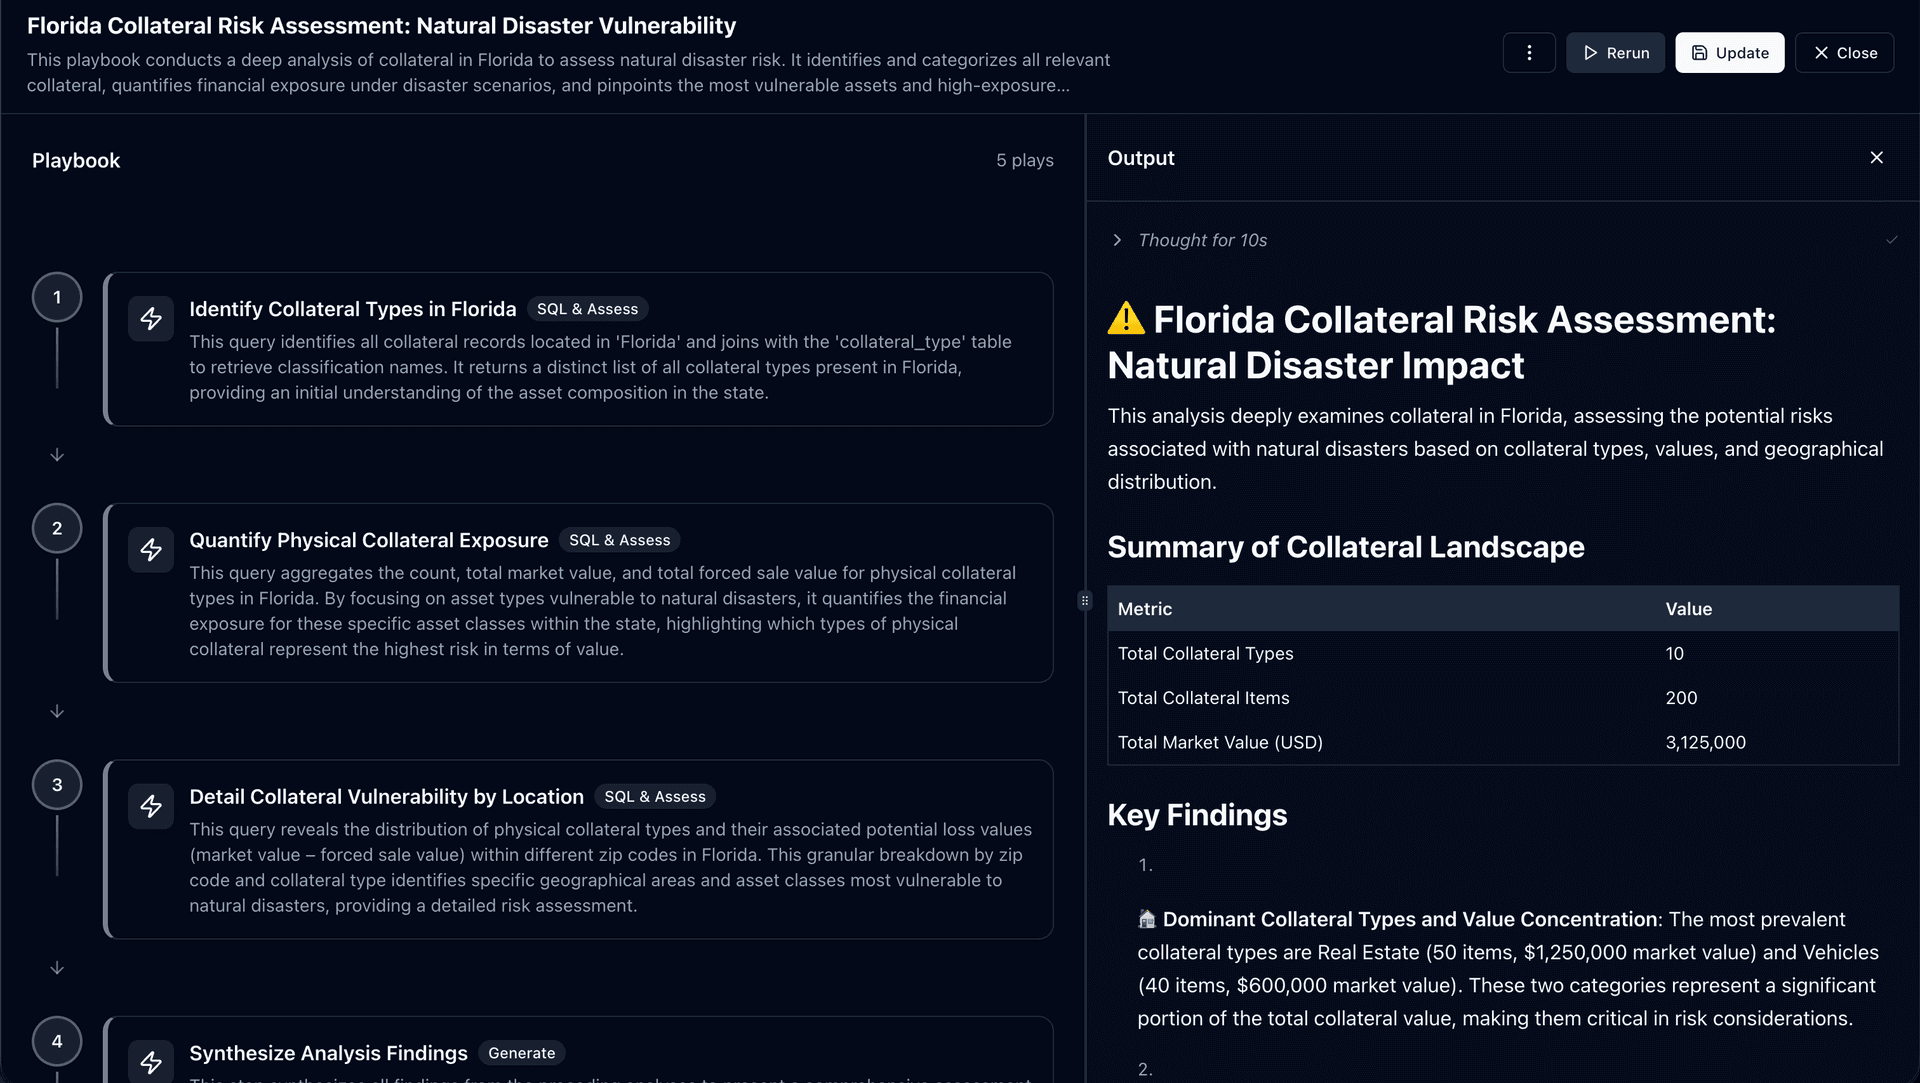Click the Generate badge on Synthesize Analysis Findings
The height and width of the screenshot is (1083, 1920).
(x=522, y=1052)
